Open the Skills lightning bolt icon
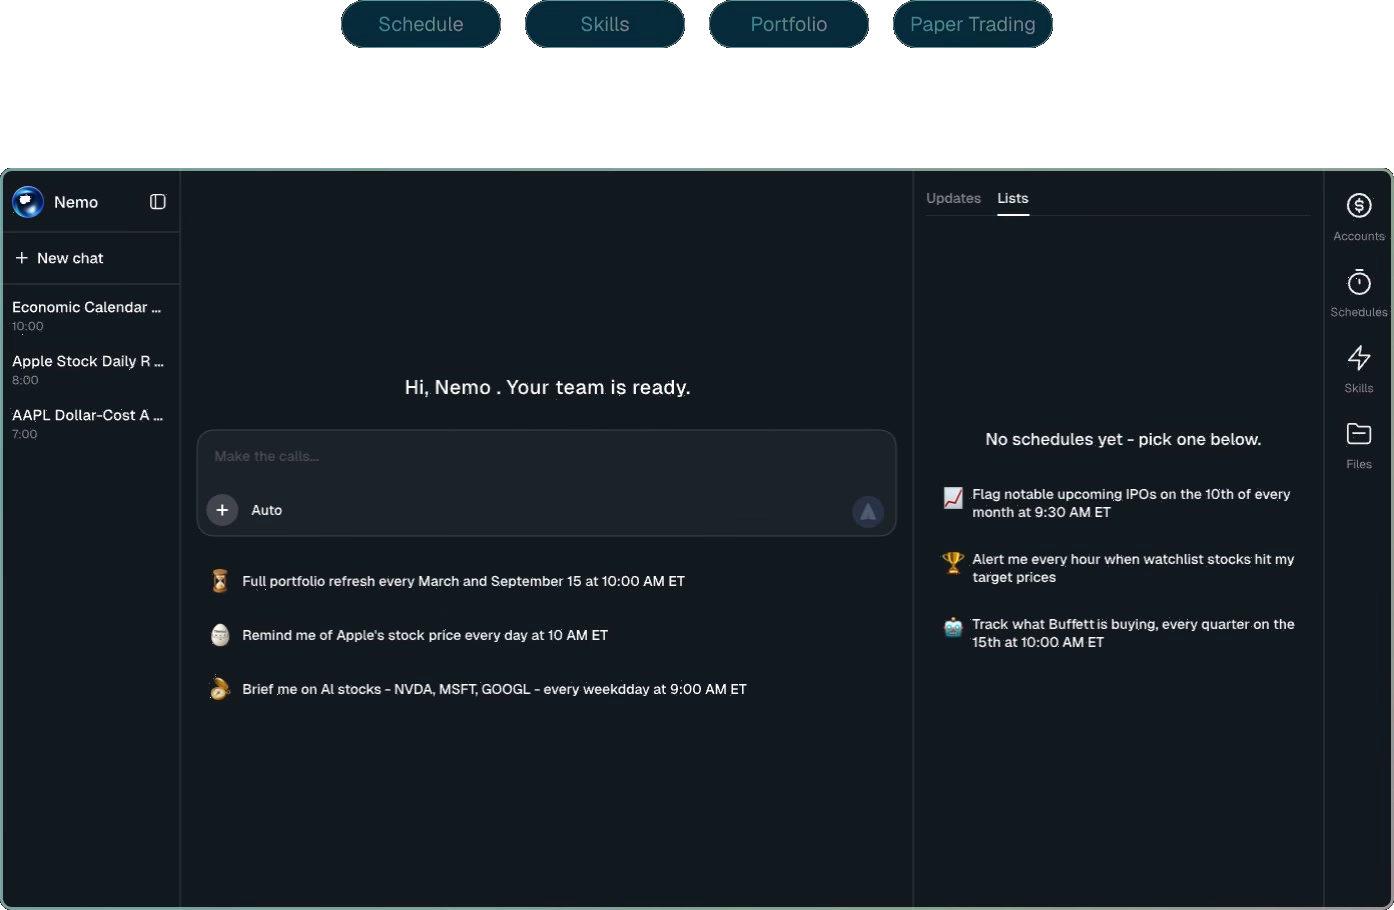The height and width of the screenshot is (910, 1394). click(1358, 358)
